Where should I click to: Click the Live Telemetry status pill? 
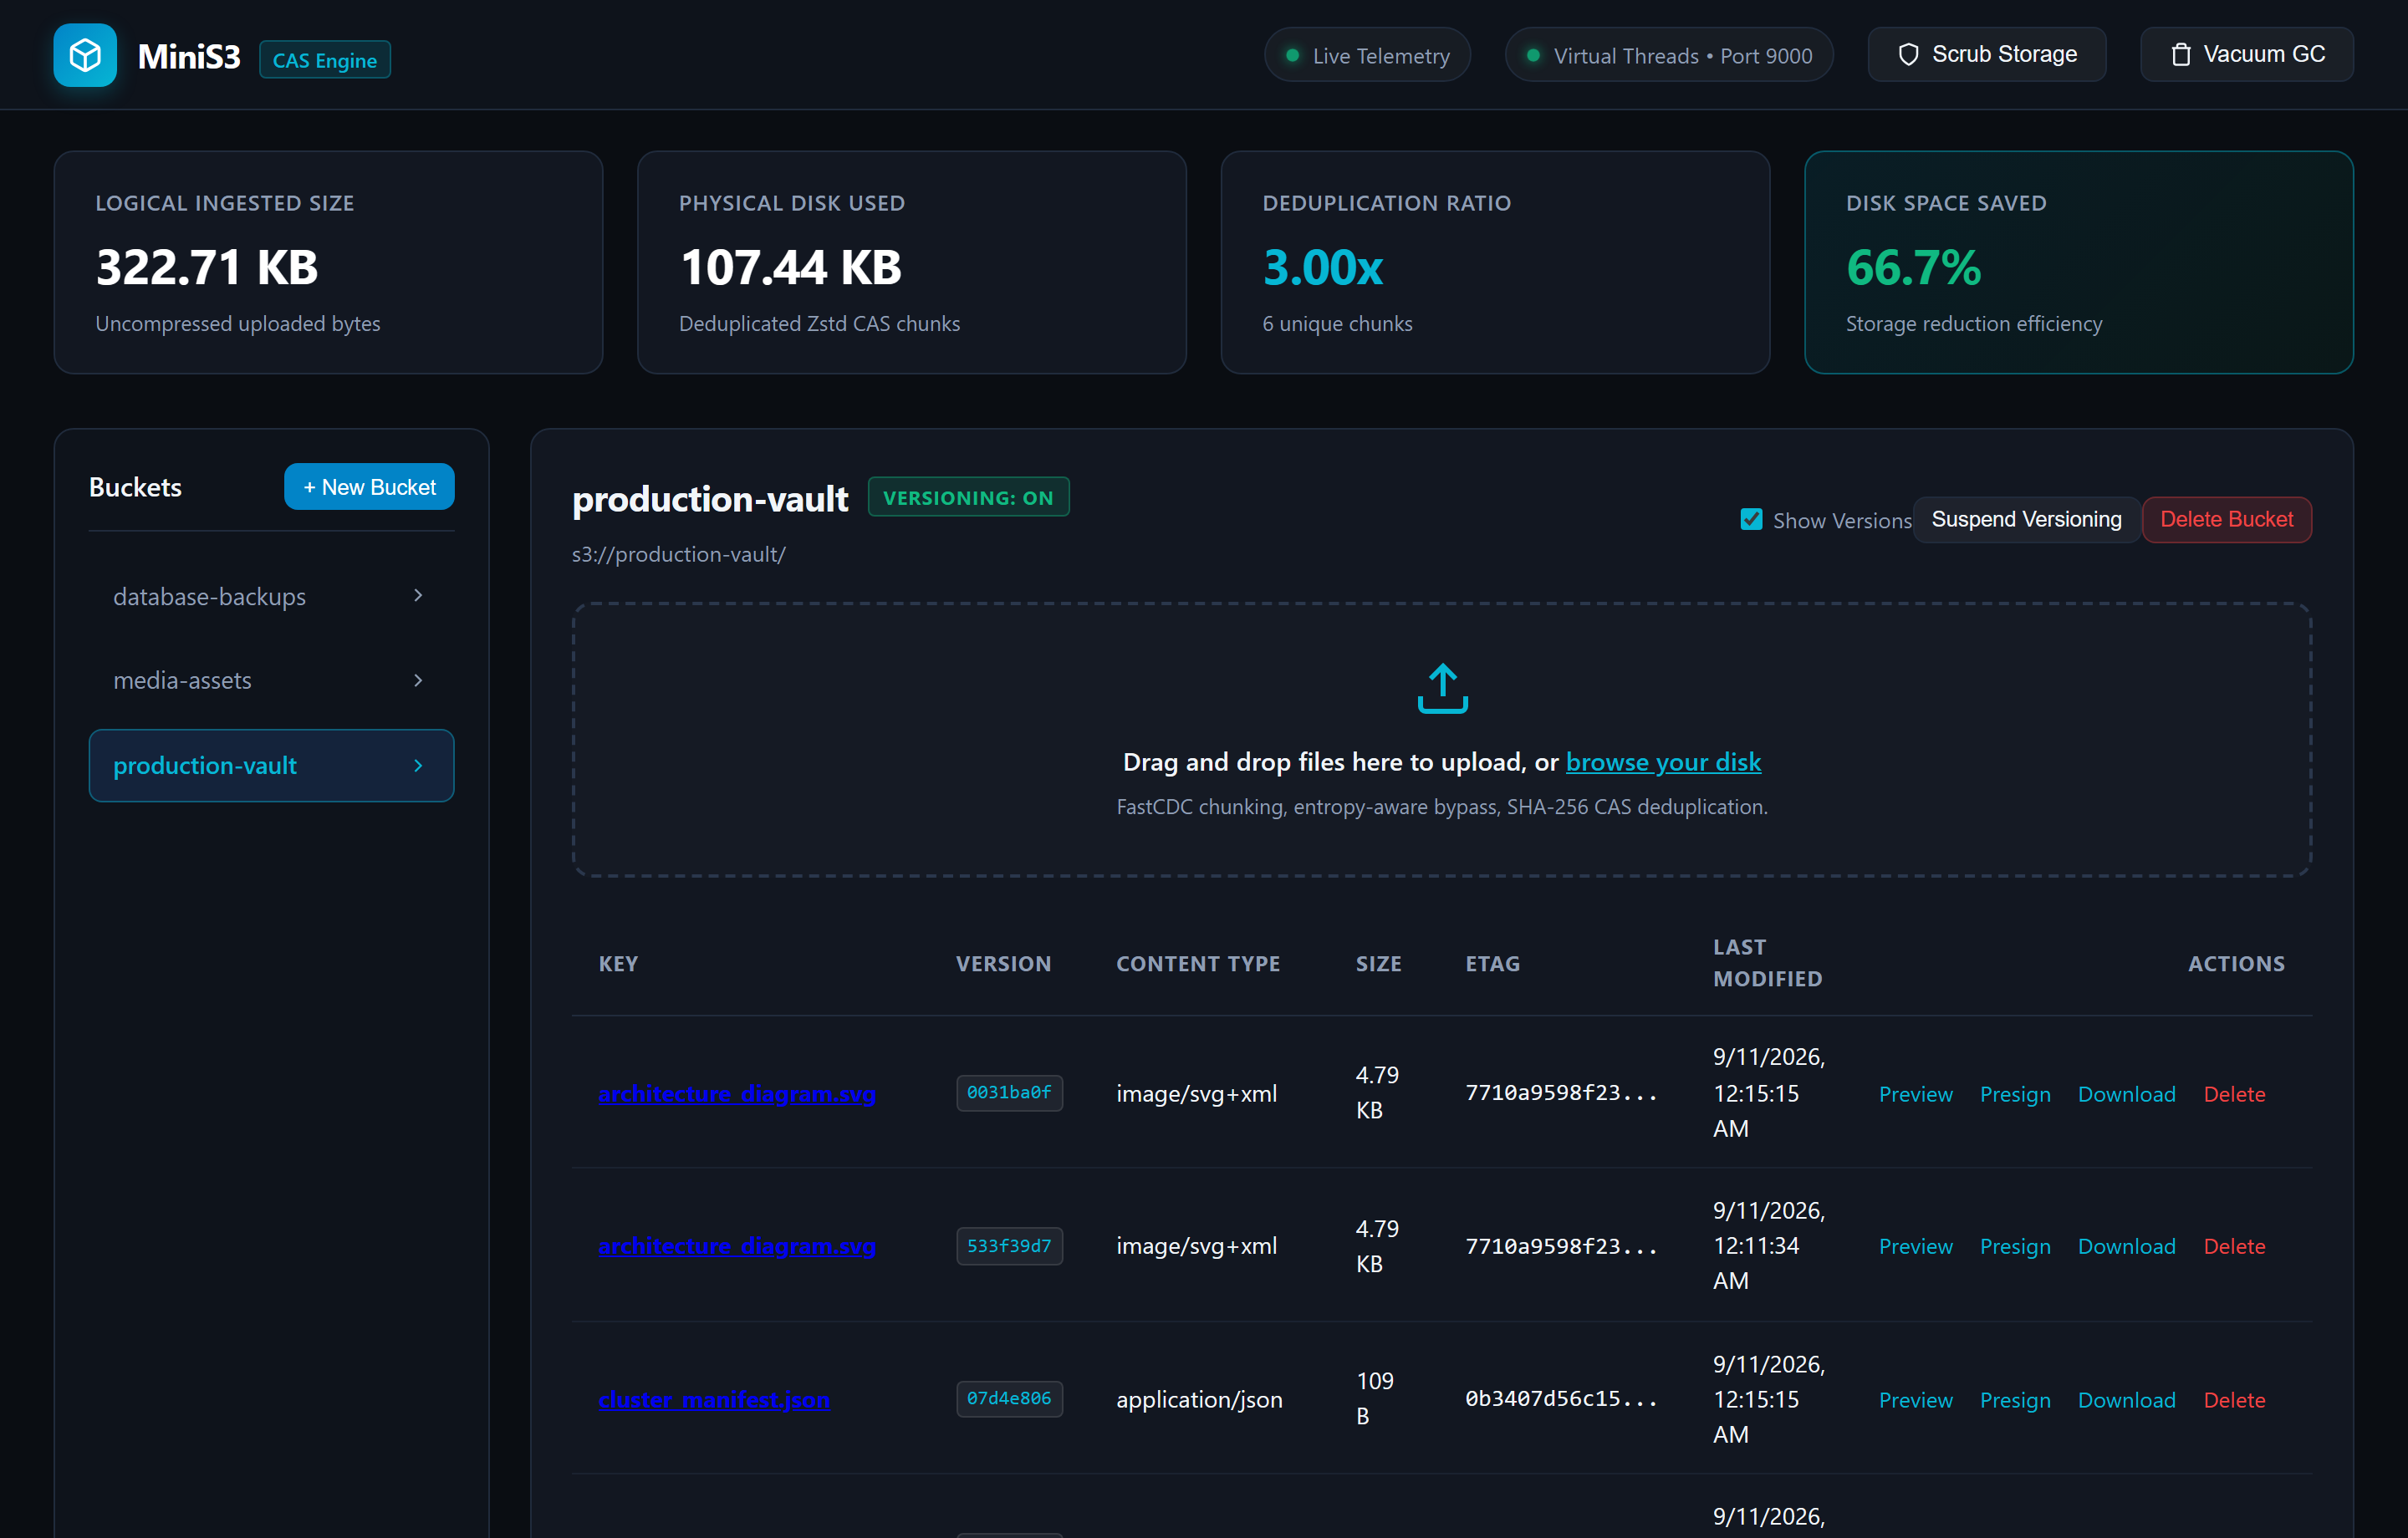point(1367,55)
